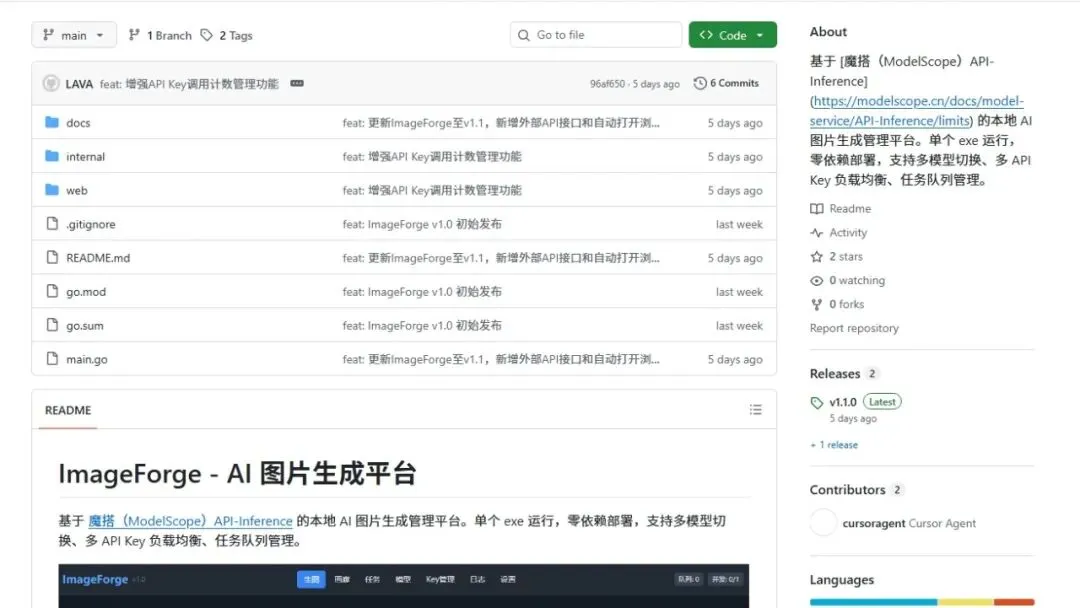This screenshot has width=1080, height=608.
Task: Jump to Readme from About sidebar
Action: (840, 209)
